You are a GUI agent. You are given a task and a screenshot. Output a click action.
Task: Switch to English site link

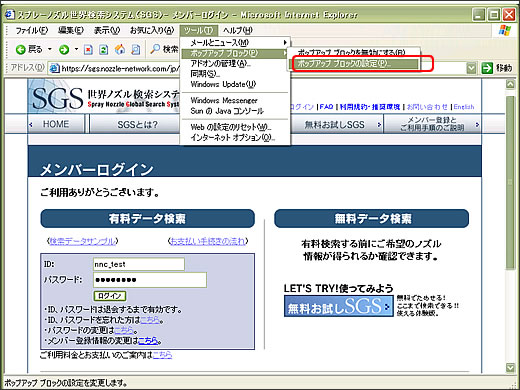coord(464,107)
